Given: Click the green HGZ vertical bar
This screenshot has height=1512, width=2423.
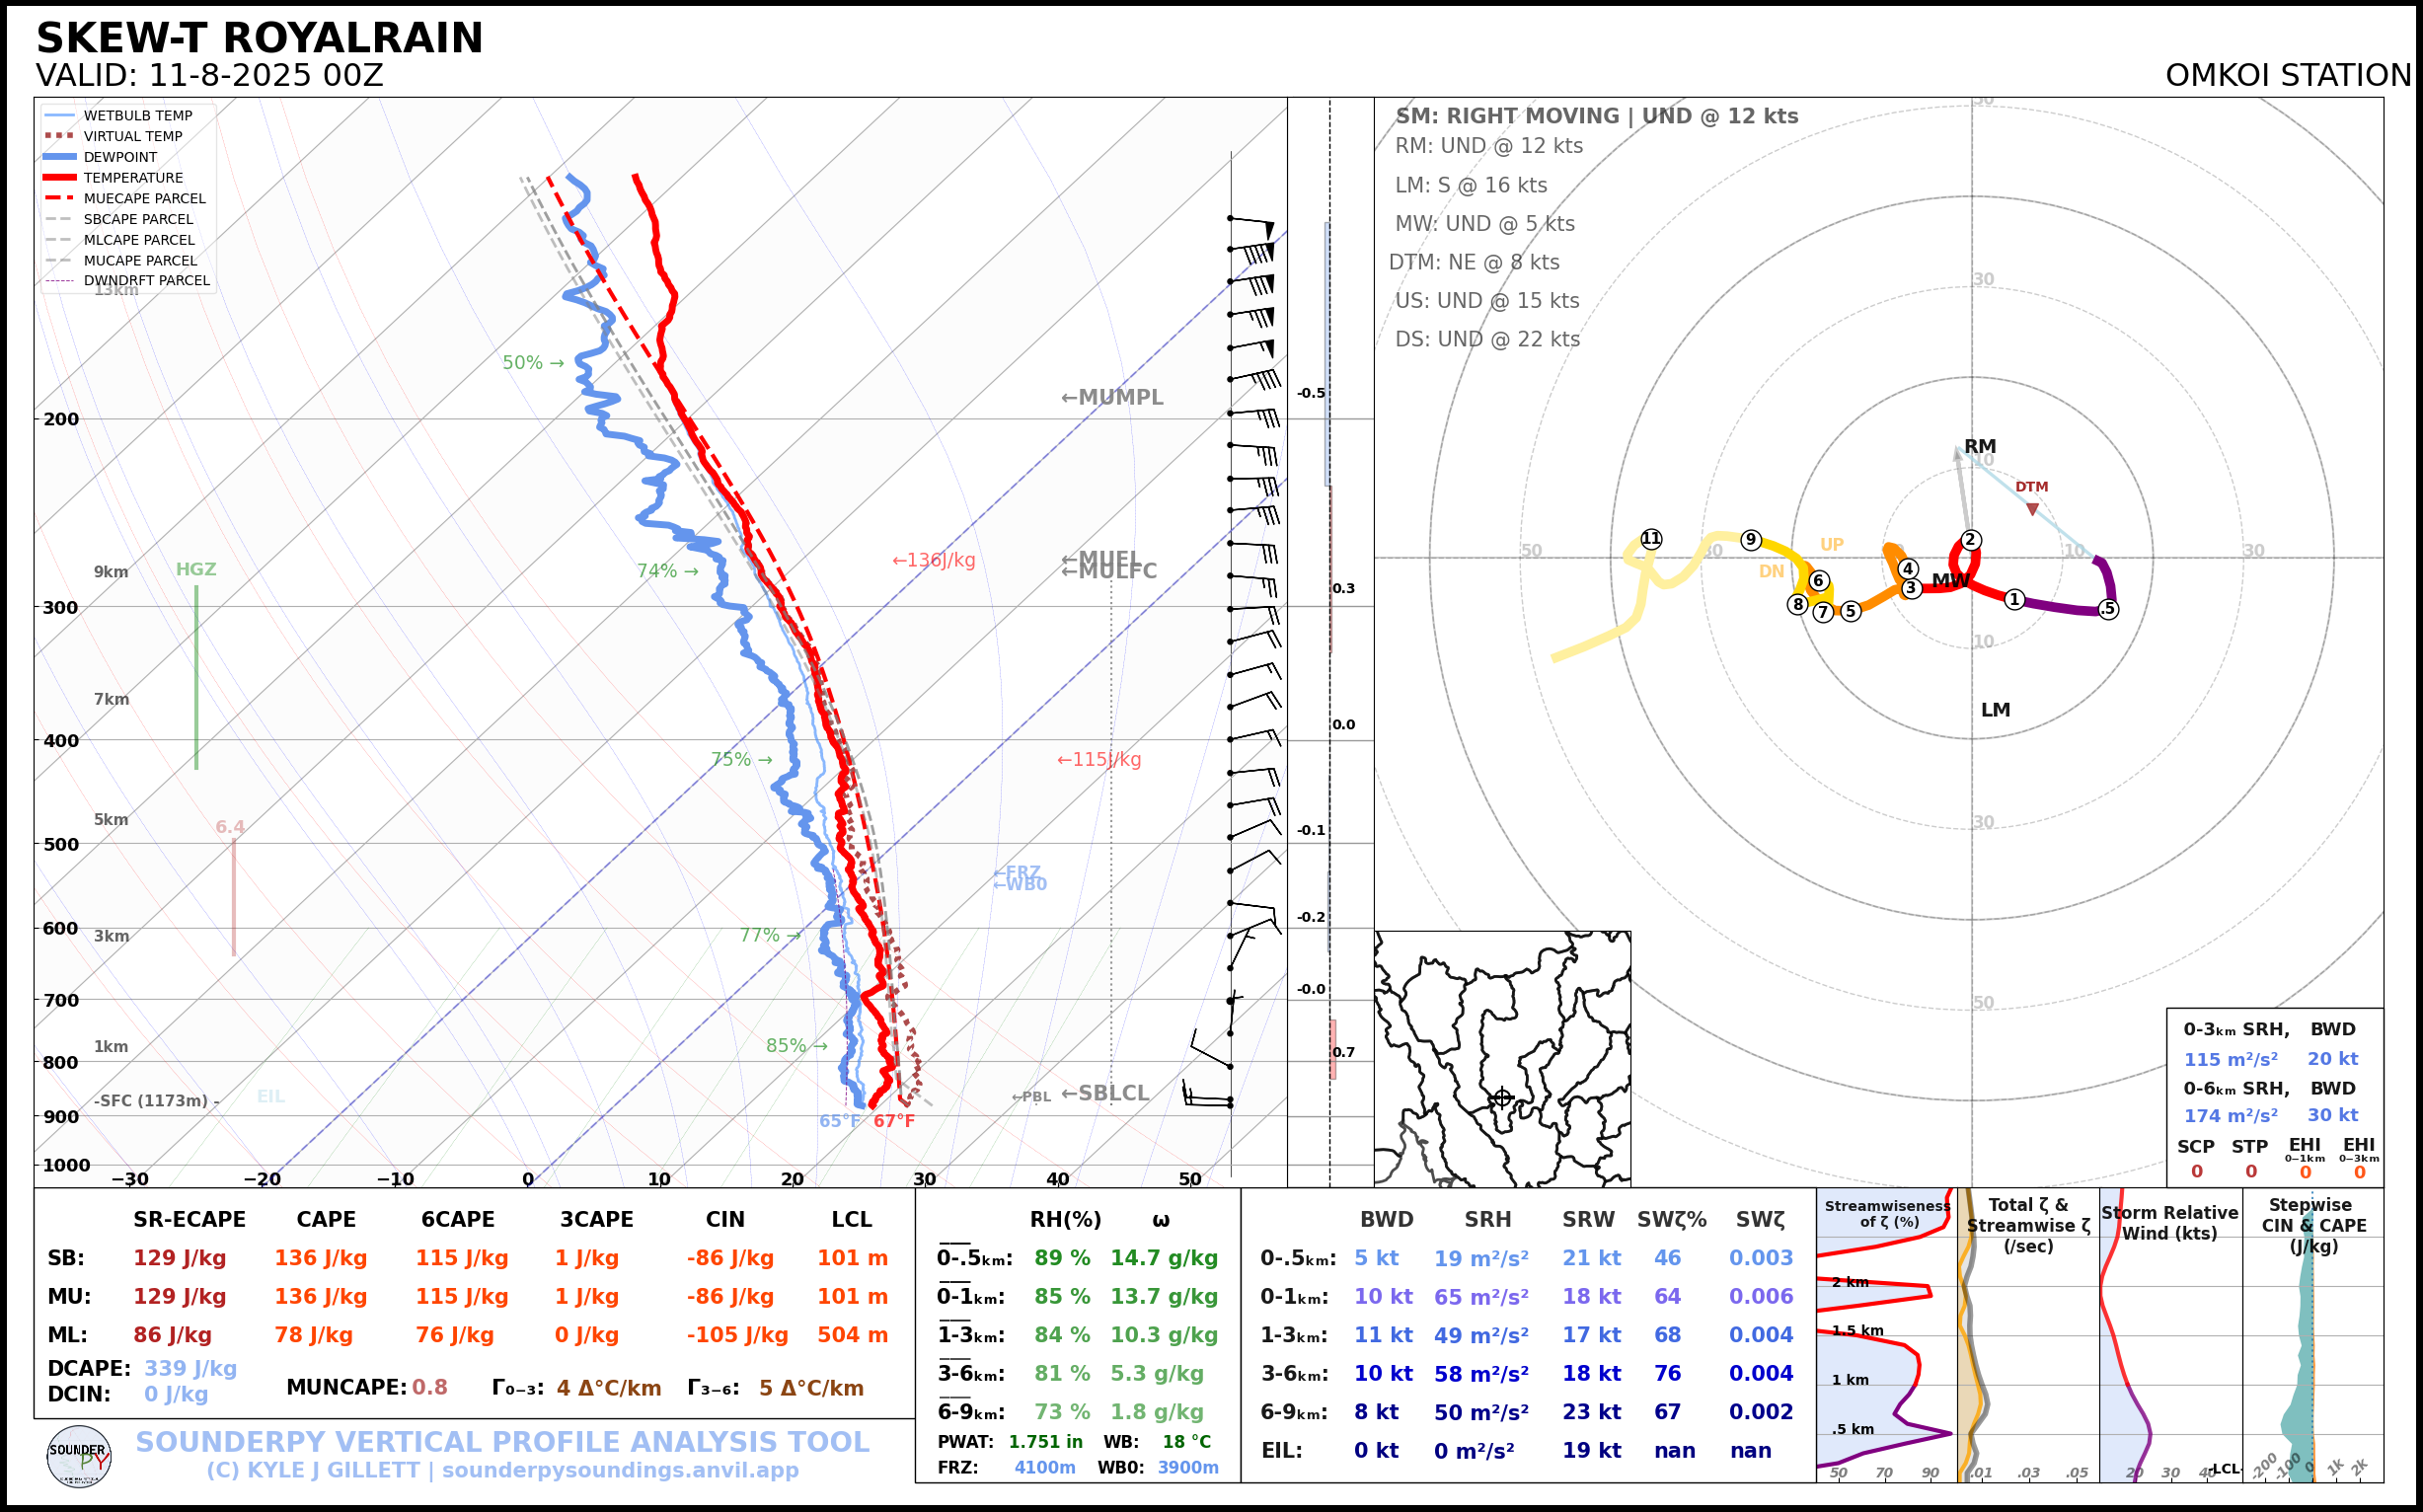Looking at the screenshot, I should [196, 677].
